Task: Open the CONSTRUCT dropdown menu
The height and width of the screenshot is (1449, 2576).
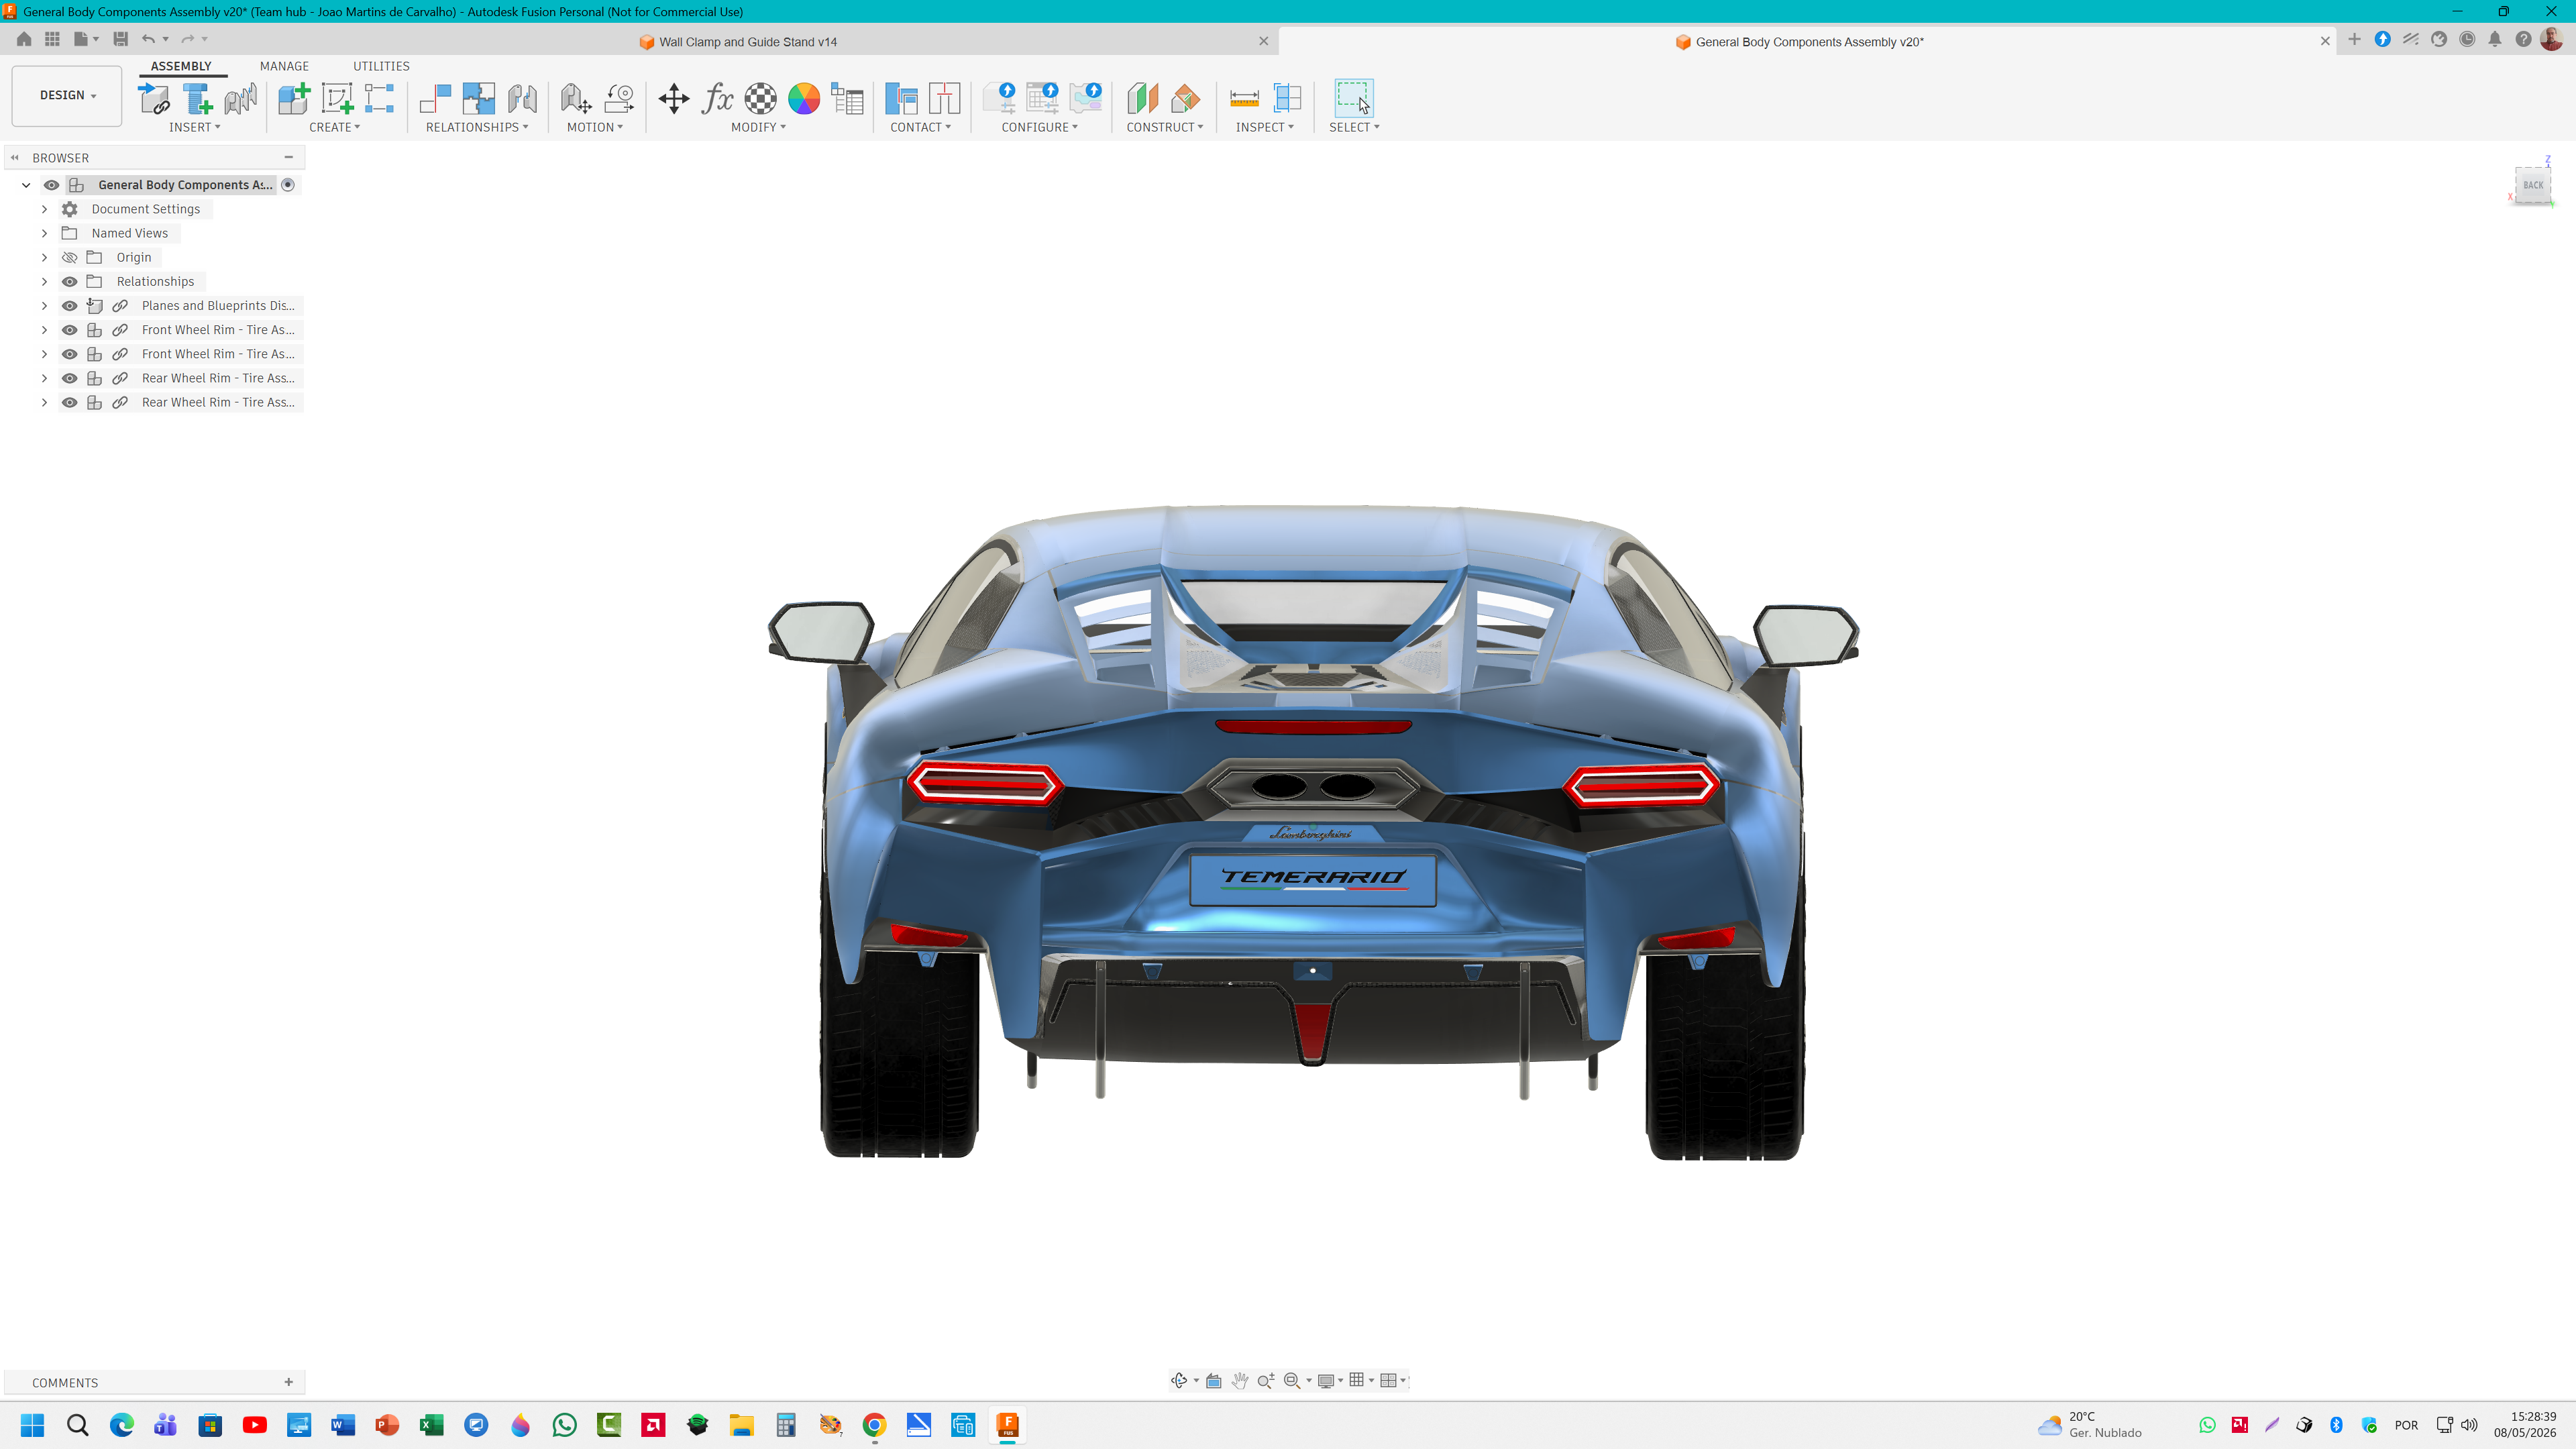Action: (1165, 127)
